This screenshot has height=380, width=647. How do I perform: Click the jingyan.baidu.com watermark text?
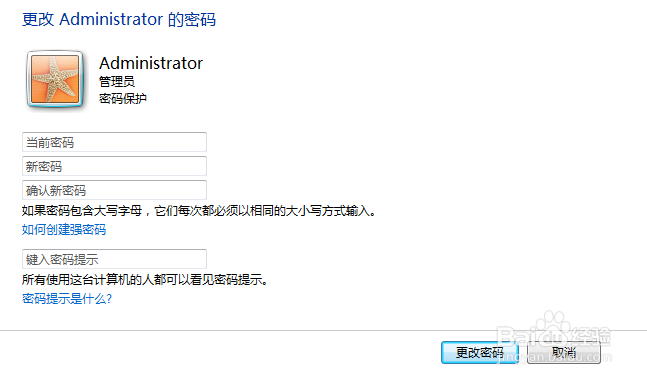pos(555,357)
